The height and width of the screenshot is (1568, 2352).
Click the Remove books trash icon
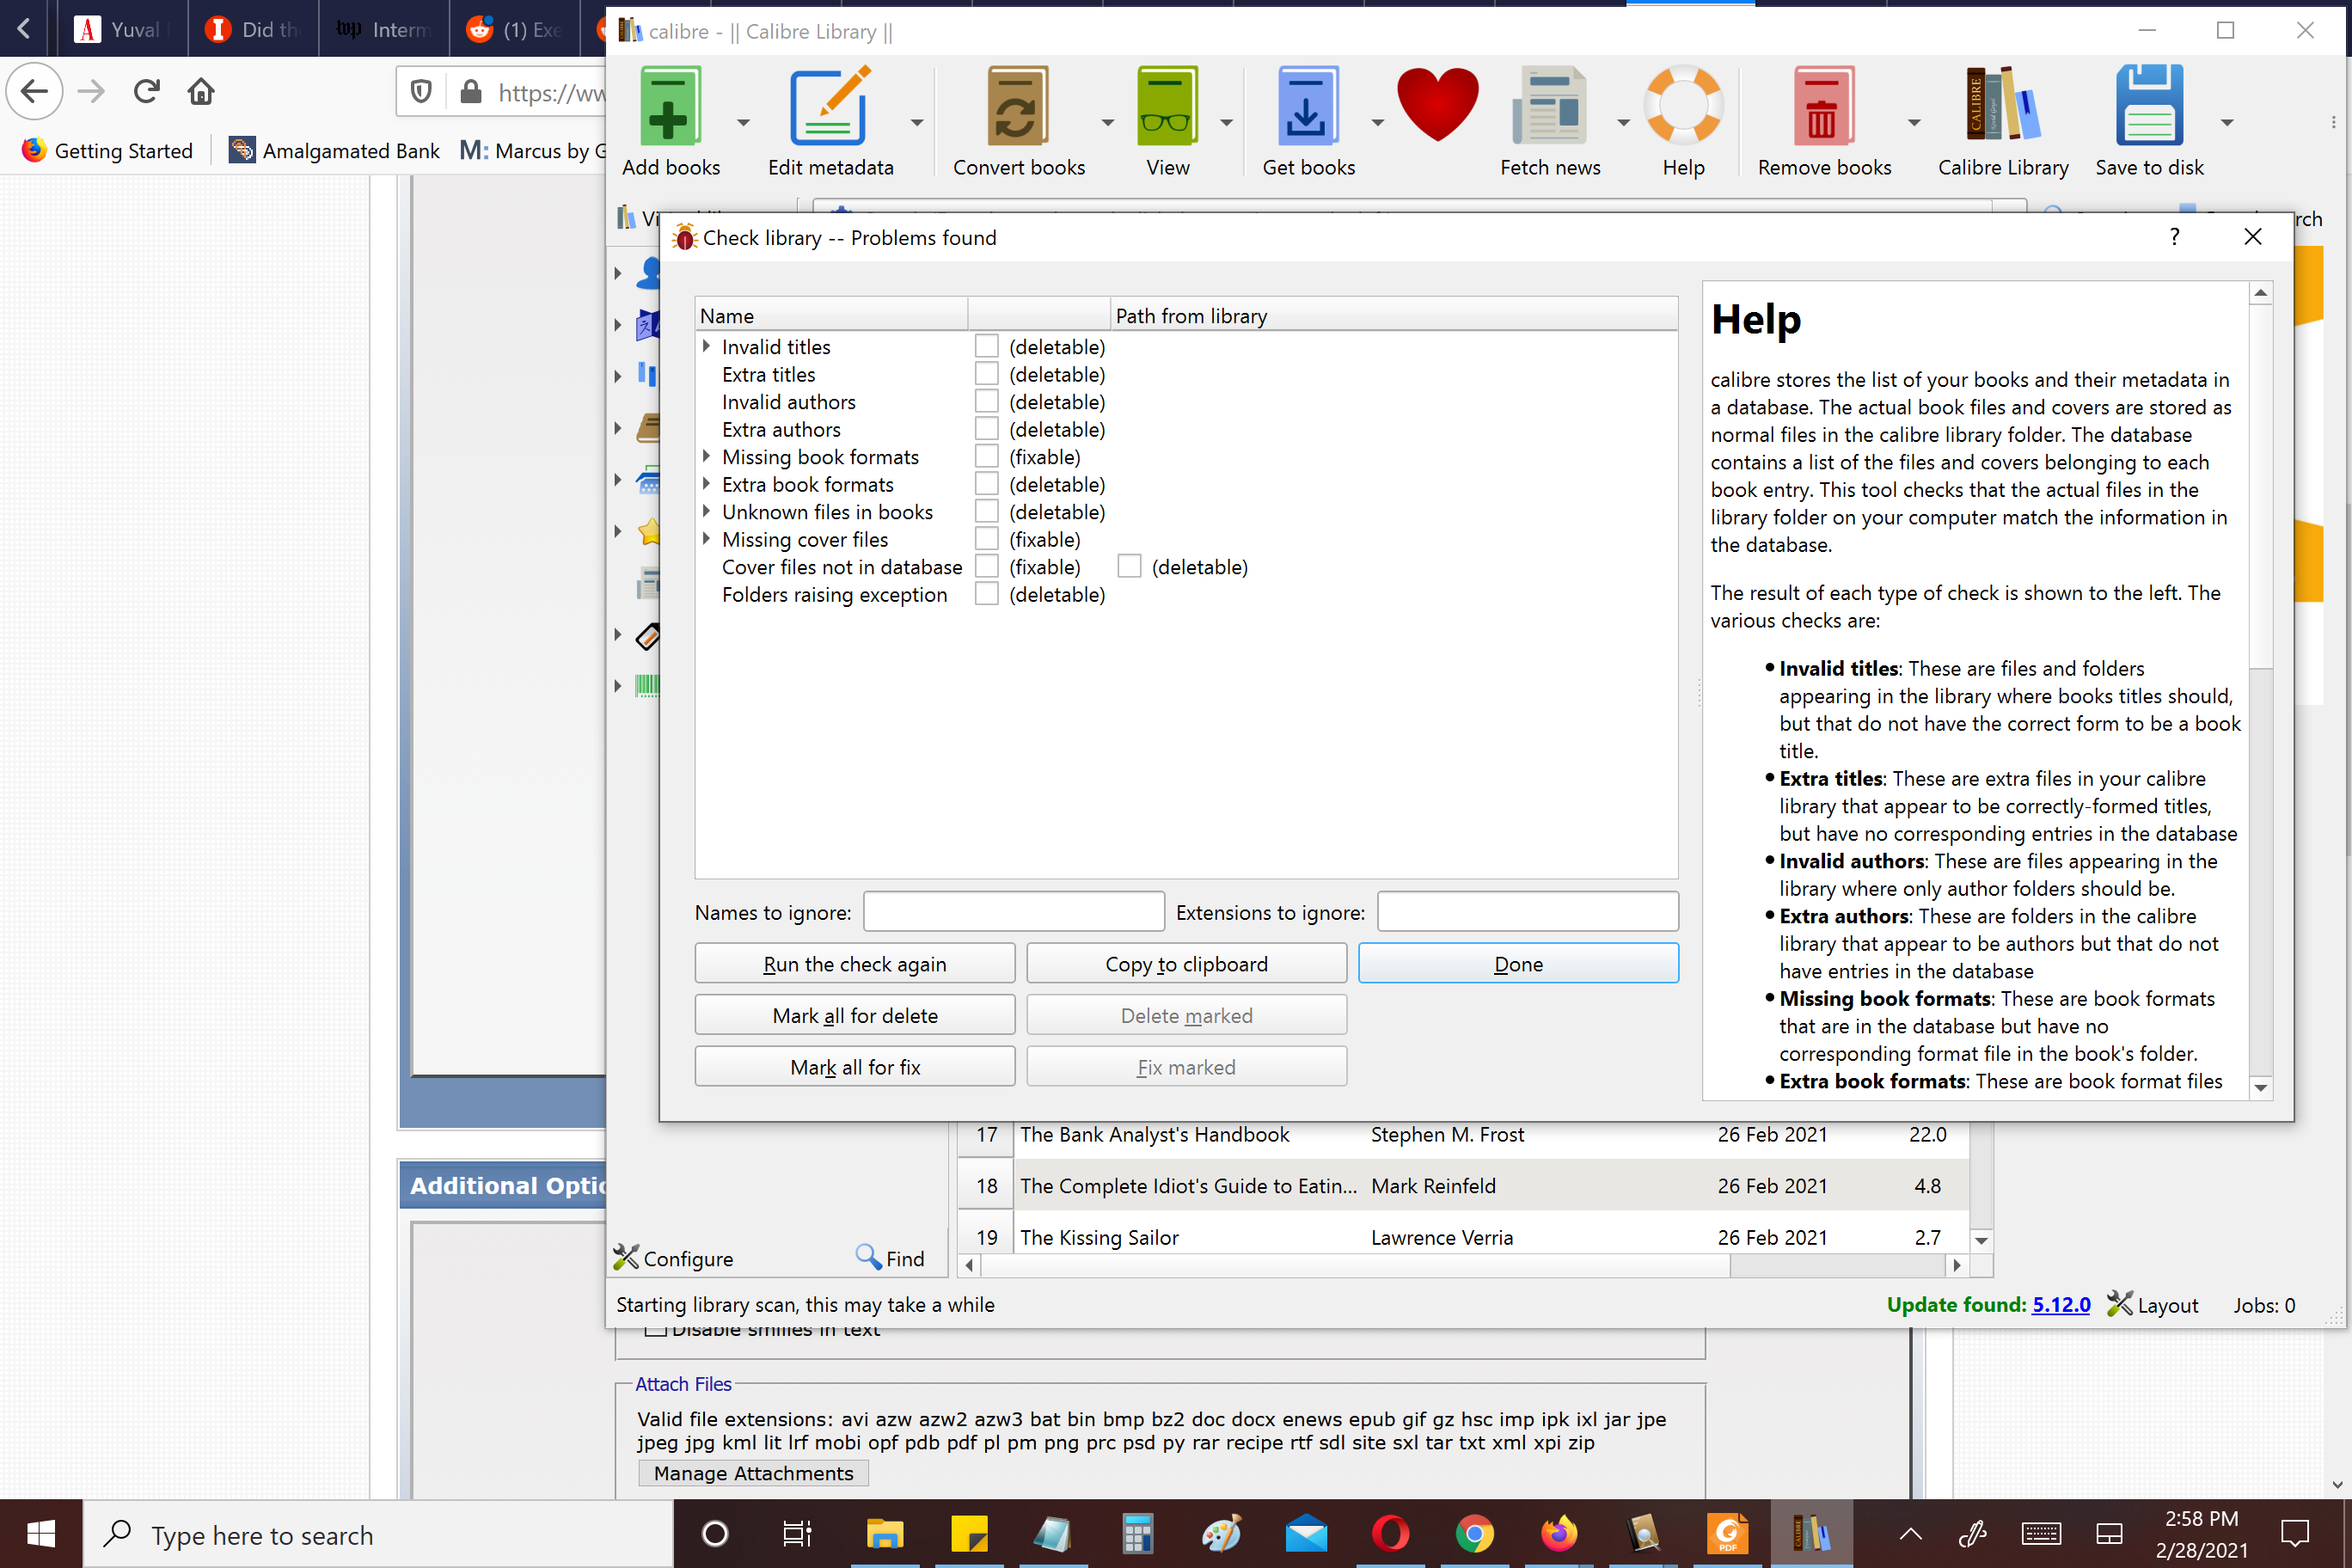tap(1822, 106)
